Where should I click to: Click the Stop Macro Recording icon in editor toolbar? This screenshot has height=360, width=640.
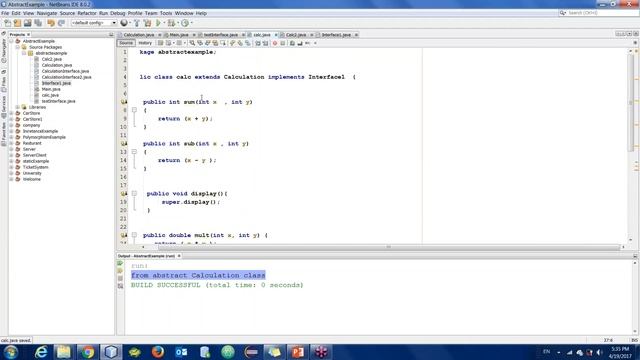(282, 43)
